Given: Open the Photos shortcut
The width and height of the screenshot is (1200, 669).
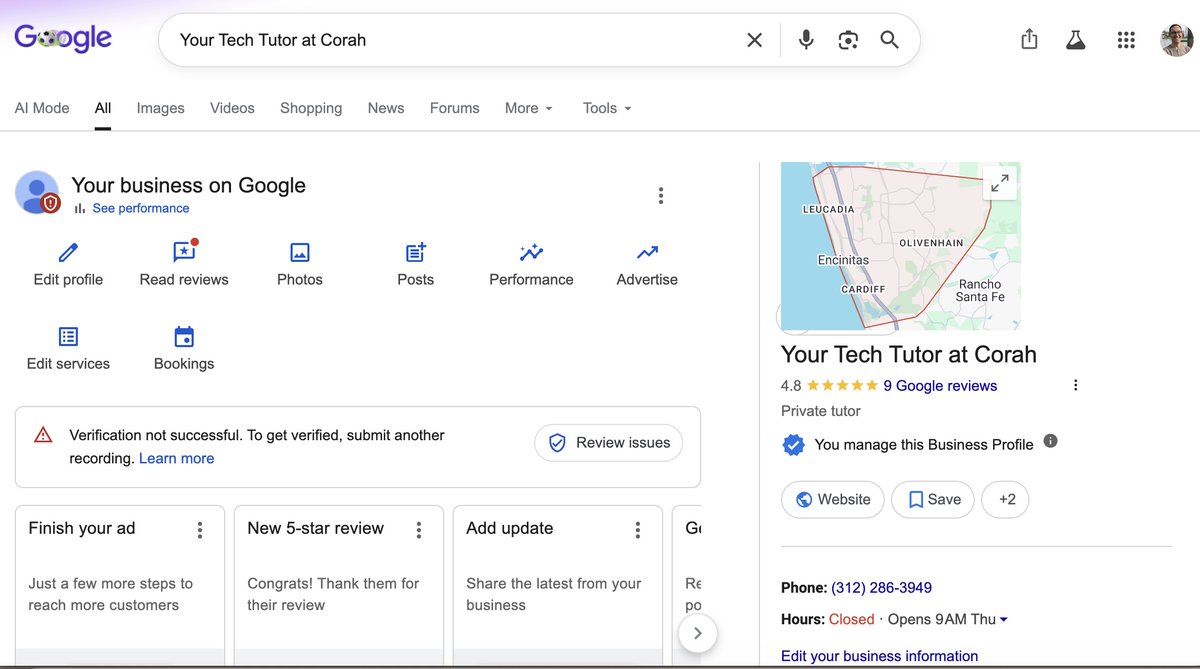Looking at the screenshot, I should coord(300,265).
